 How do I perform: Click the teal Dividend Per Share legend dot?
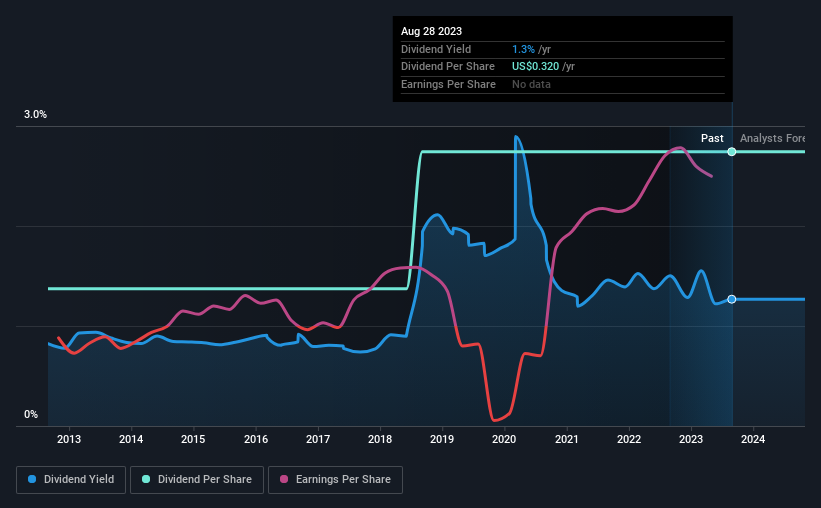coord(146,479)
